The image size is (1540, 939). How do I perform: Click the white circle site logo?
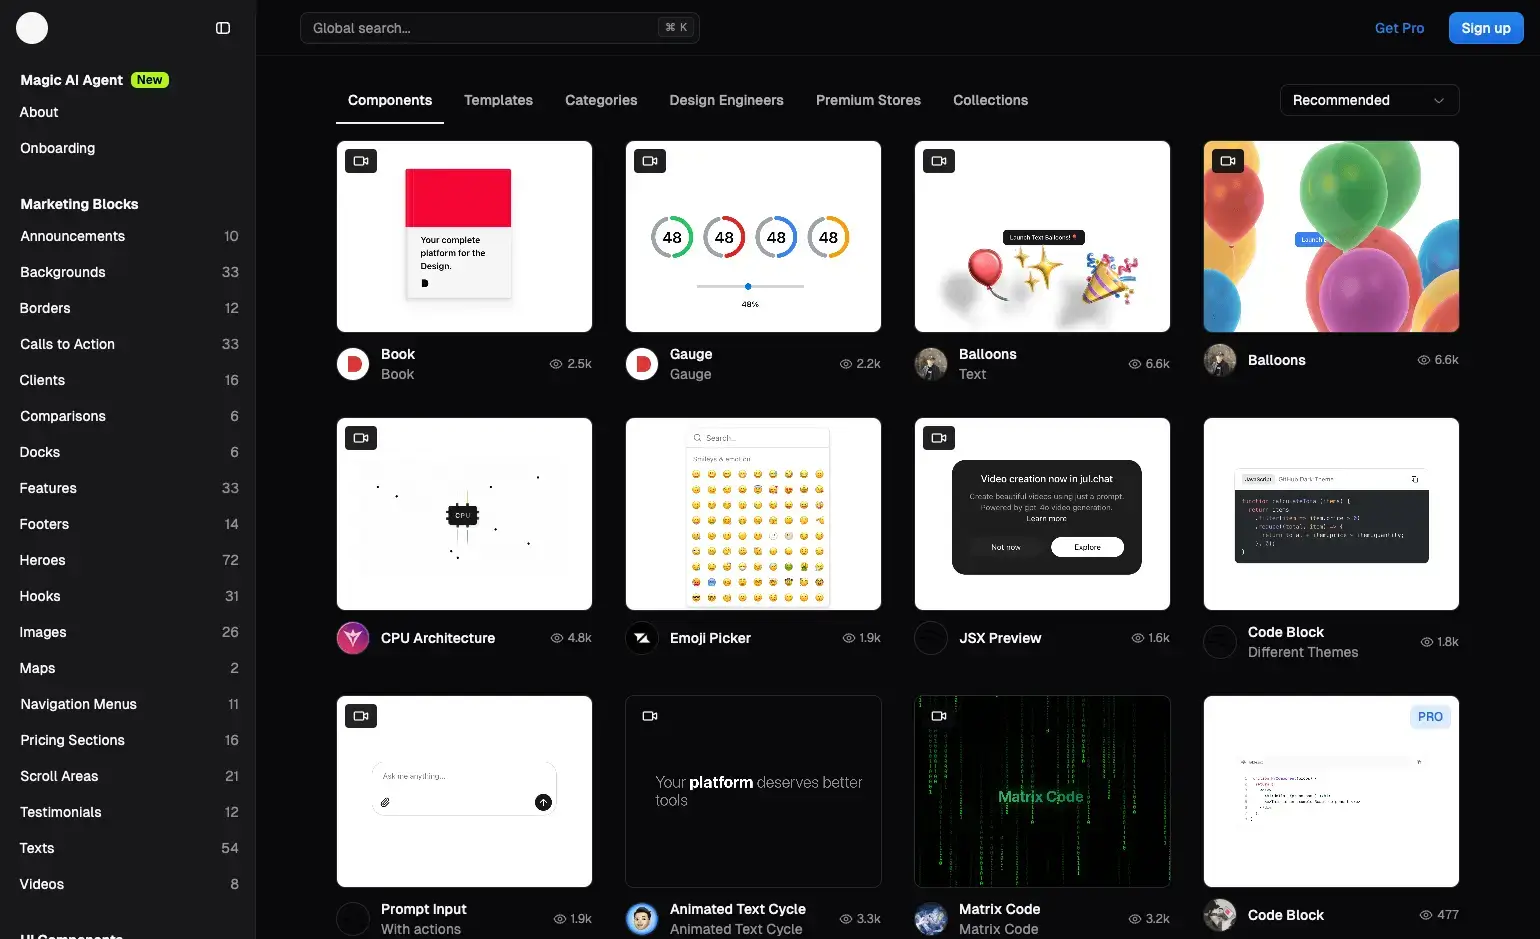tap(32, 28)
